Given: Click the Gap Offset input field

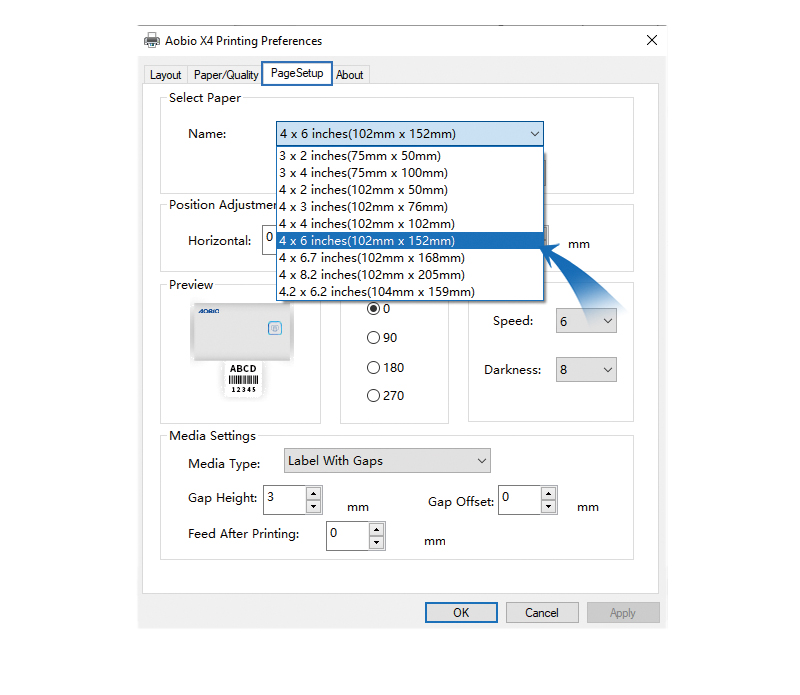Looking at the screenshot, I should [x=519, y=500].
